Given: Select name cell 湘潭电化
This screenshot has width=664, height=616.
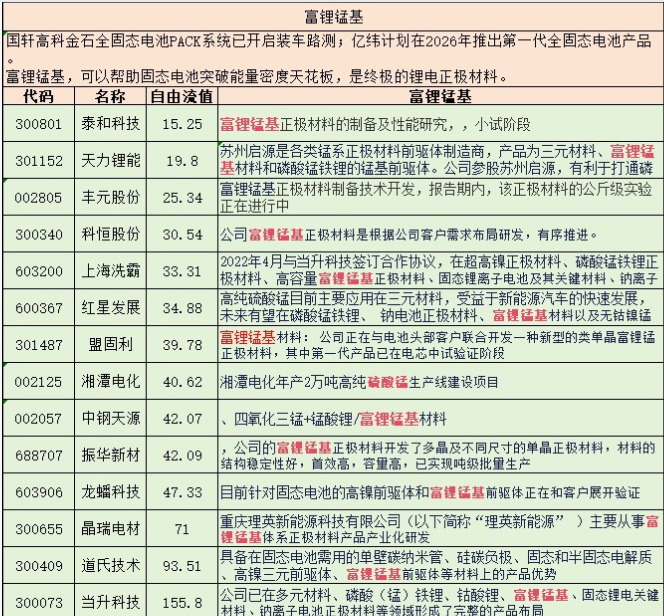Looking at the screenshot, I should tap(110, 381).
